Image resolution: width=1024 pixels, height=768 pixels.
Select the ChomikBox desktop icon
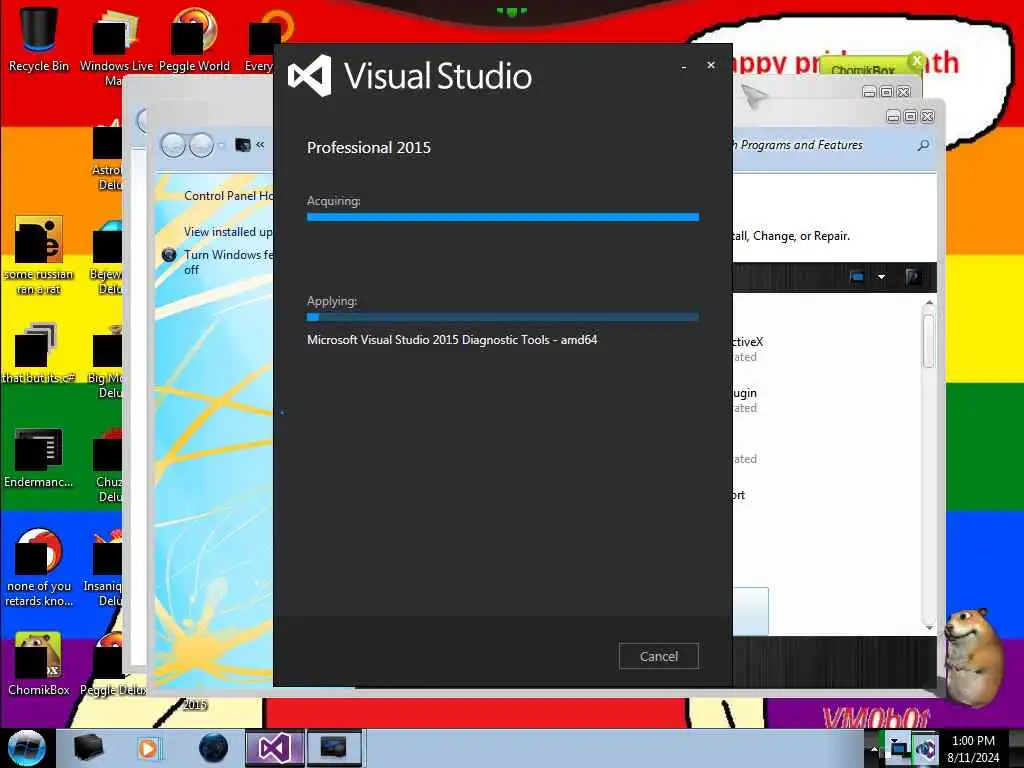point(39,663)
